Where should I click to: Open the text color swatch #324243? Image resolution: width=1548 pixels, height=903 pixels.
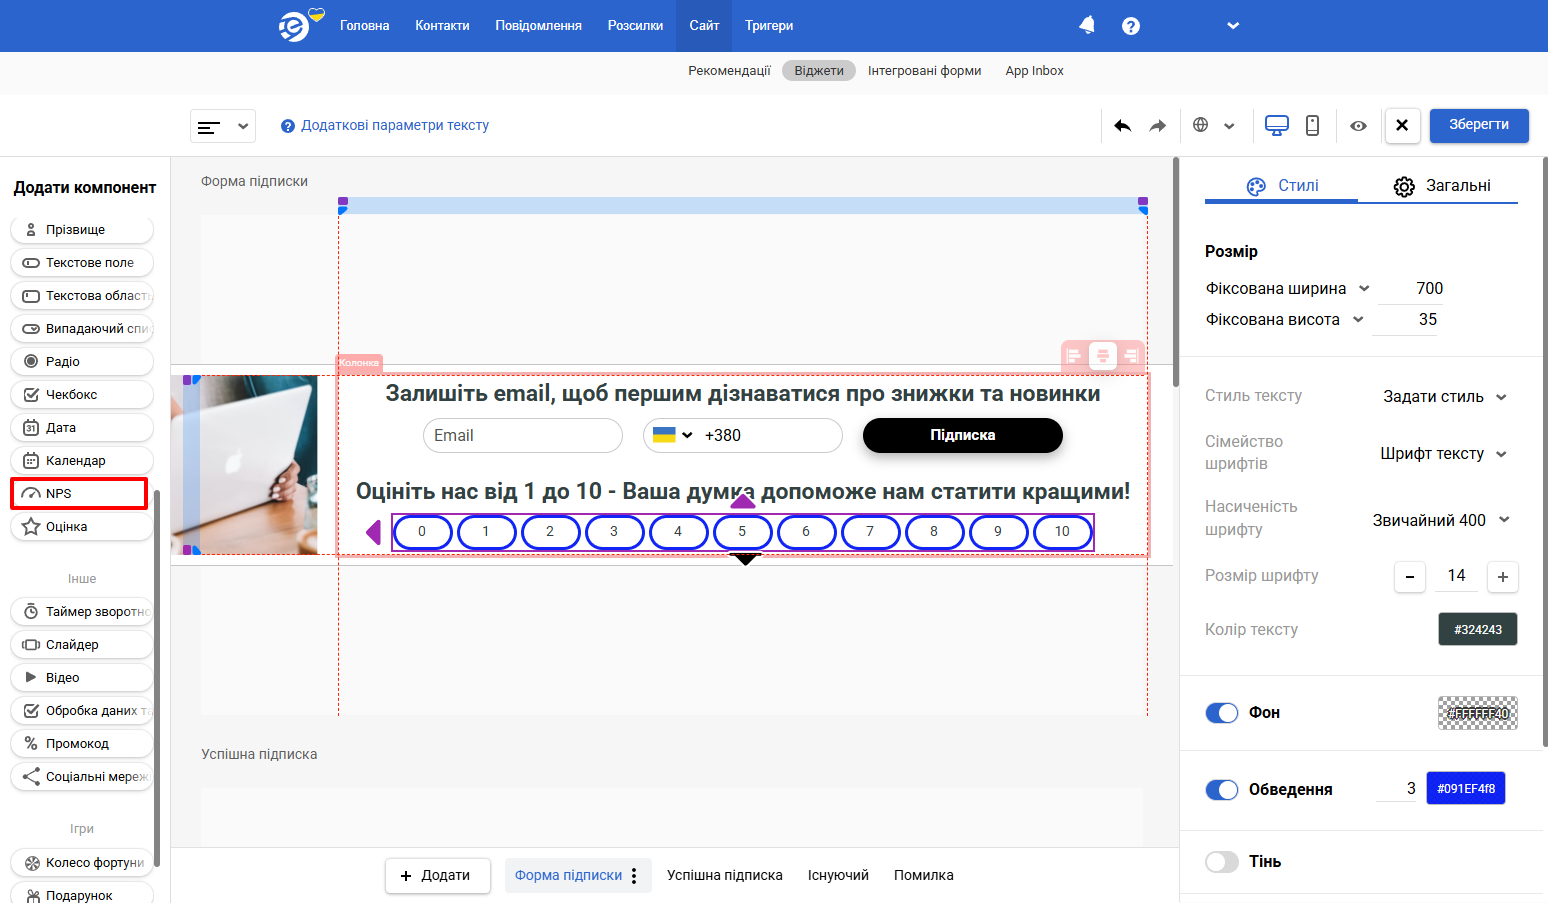(1478, 629)
